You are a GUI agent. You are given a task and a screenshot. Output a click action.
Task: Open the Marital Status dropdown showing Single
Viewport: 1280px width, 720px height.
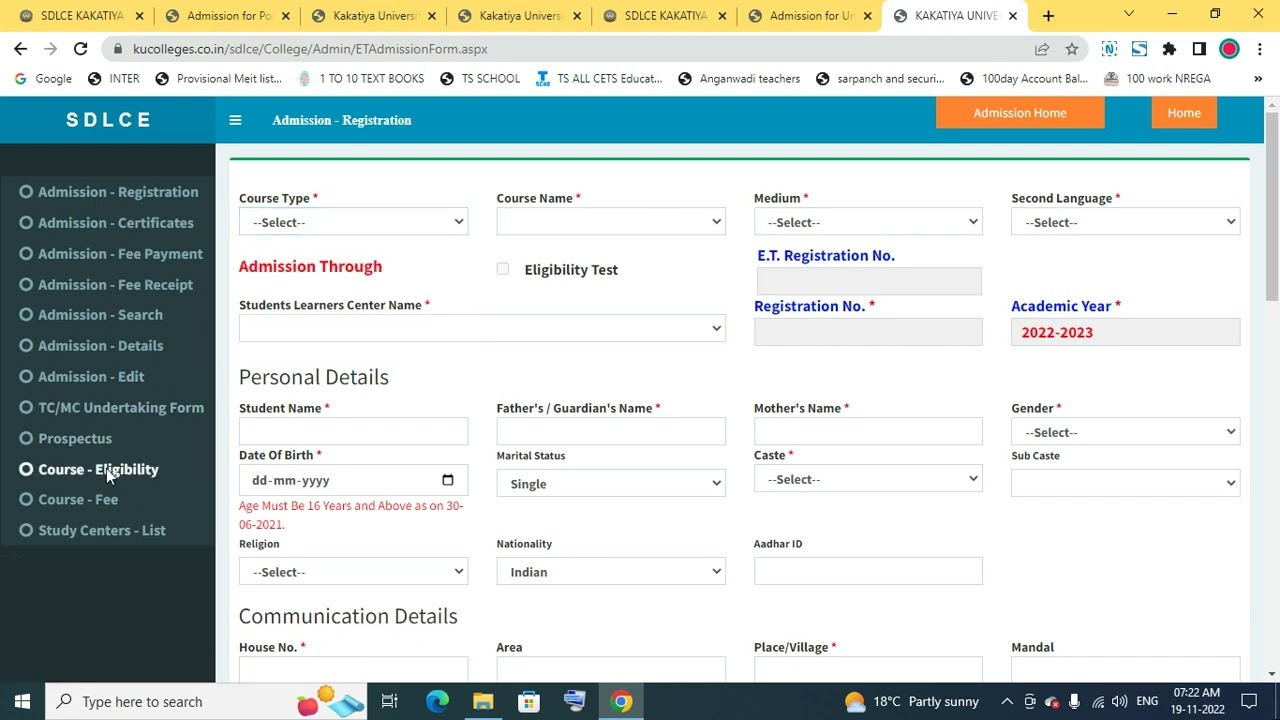[610, 483]
